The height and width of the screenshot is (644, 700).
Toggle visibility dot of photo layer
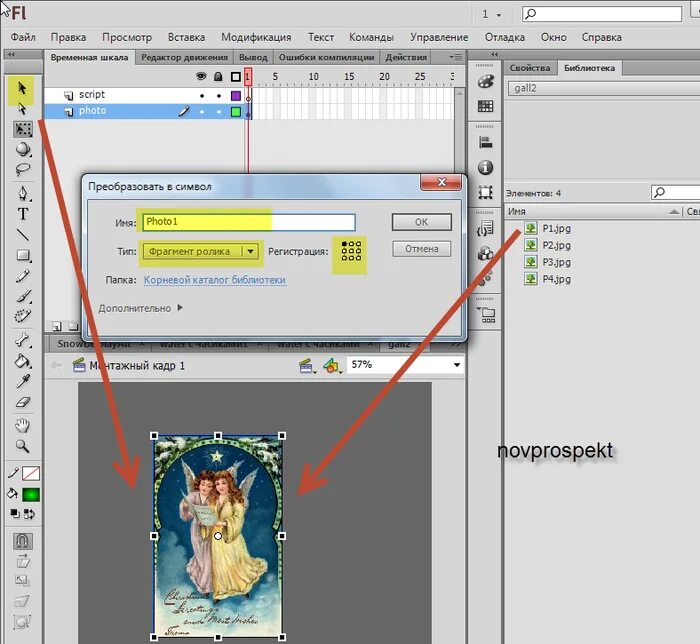click(202, 112)
